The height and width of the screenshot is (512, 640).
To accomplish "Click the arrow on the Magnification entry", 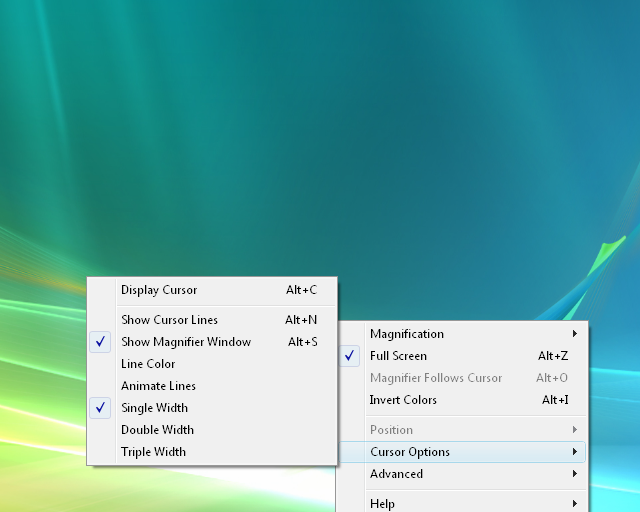I will 574,334.
